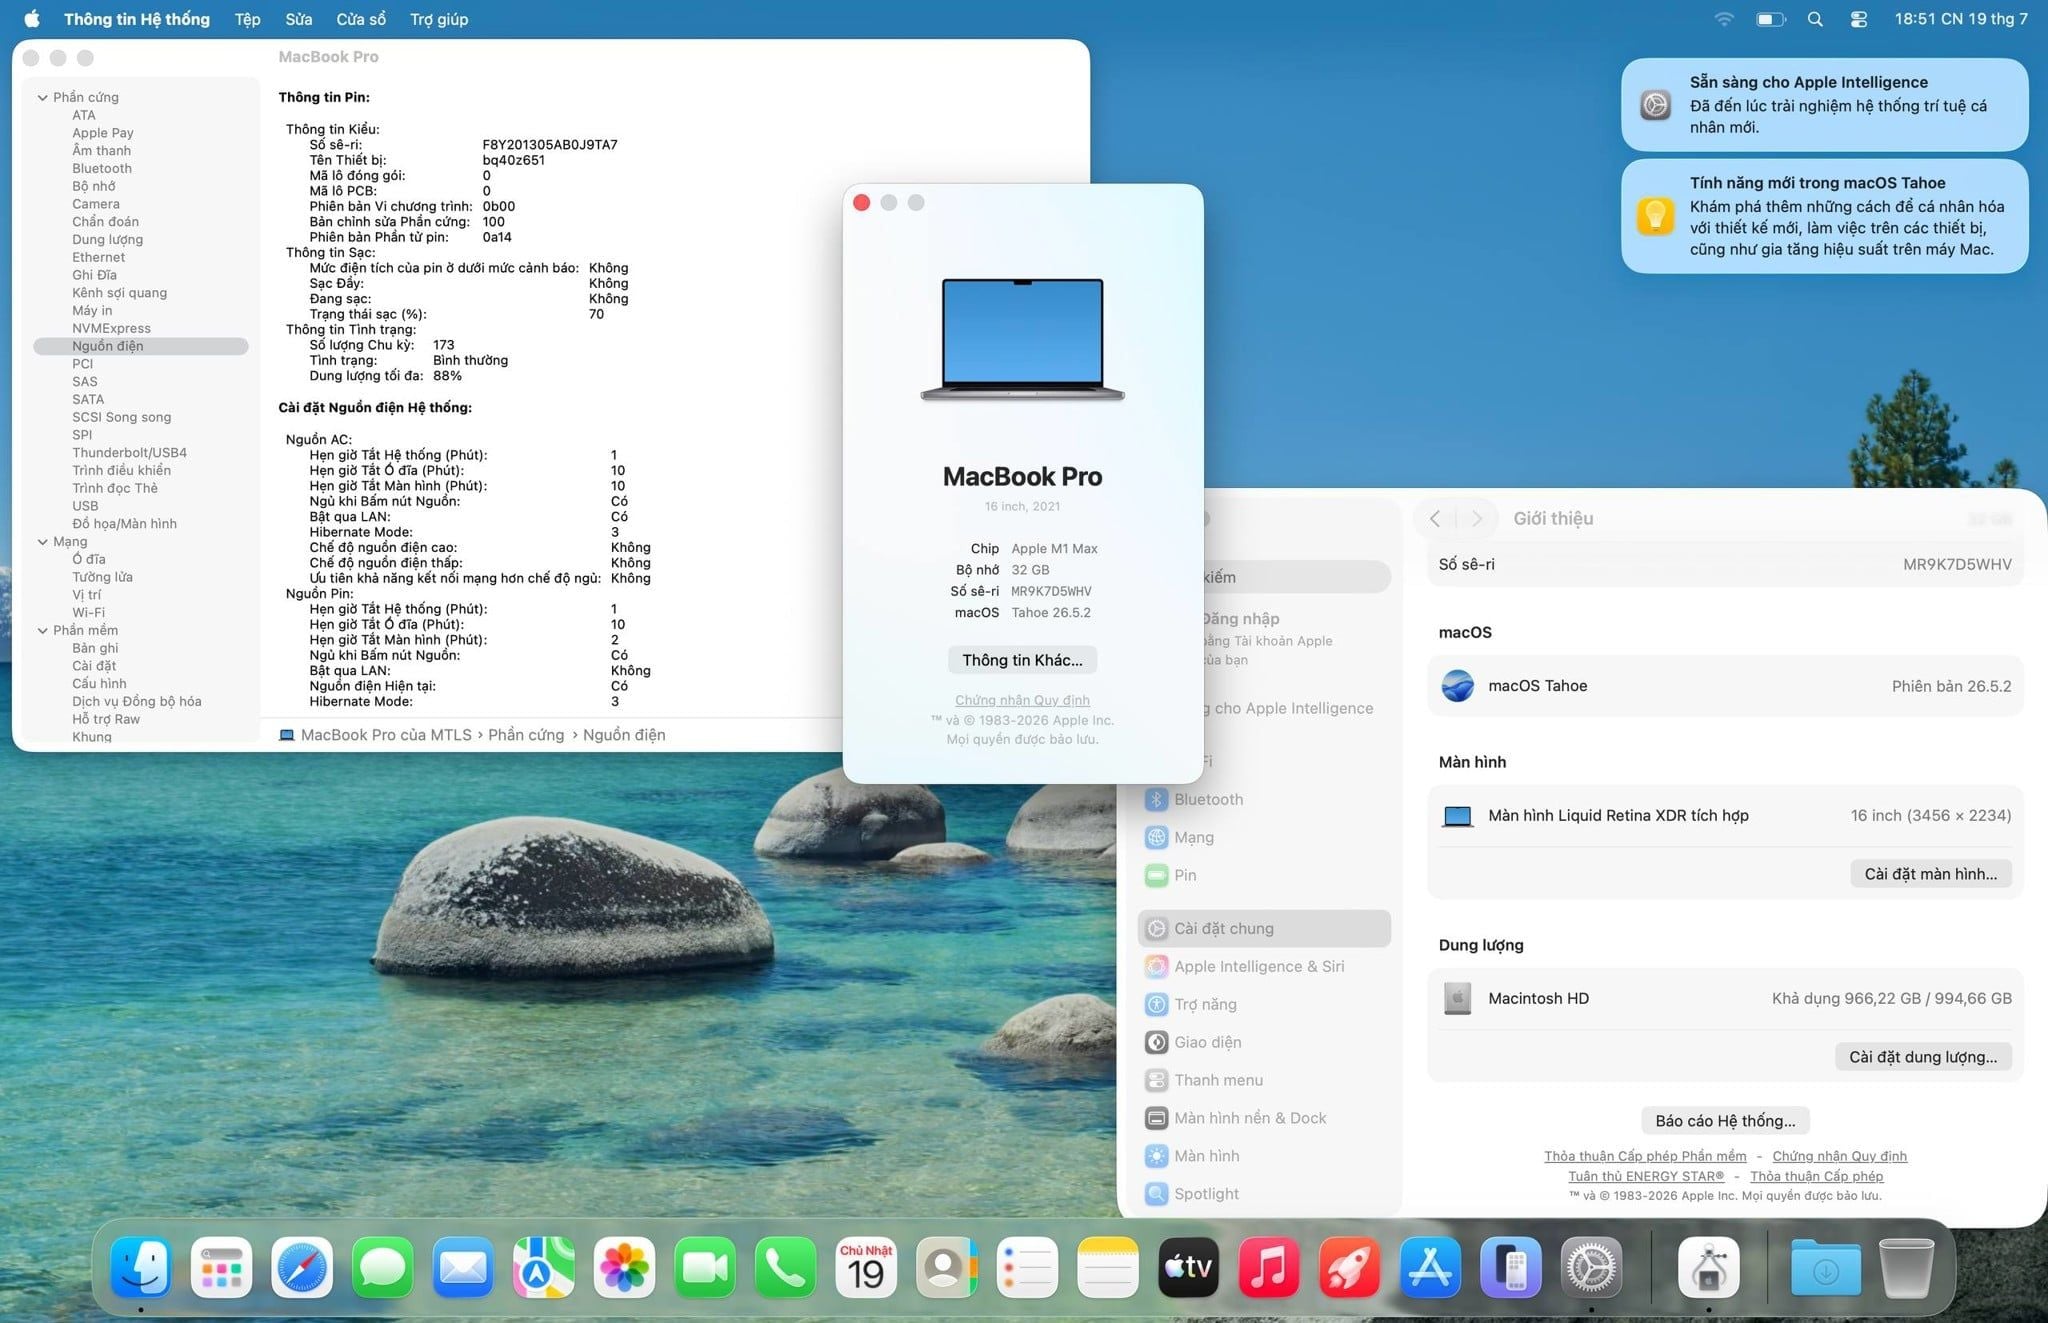The width and height of the screenshot is (2048, 1323).
Task: Open Tính năng mới trong macOS Tahoe notification
Action: pyautogui.click(x=1824, y=216)
